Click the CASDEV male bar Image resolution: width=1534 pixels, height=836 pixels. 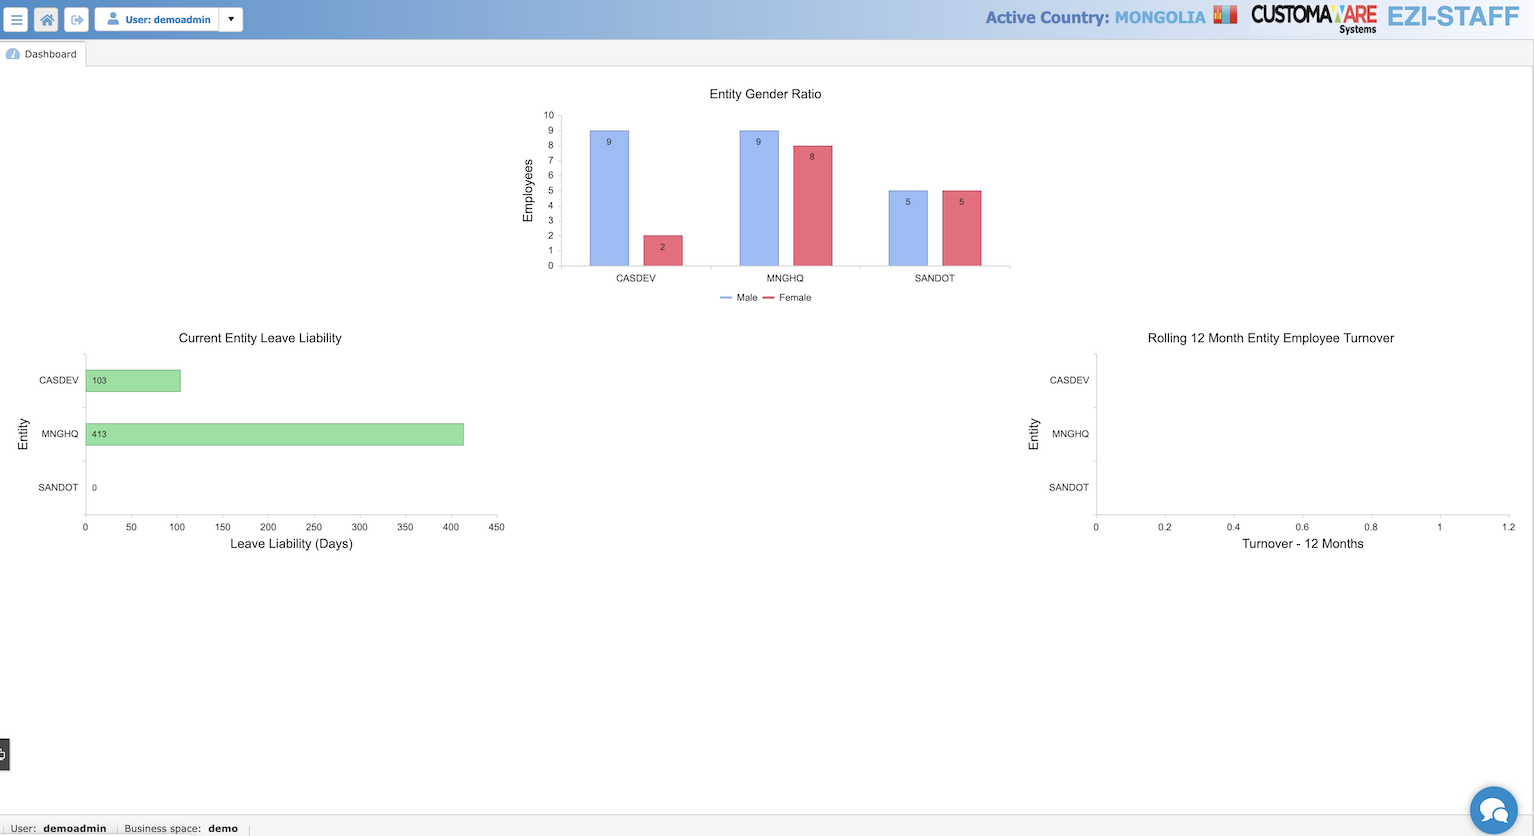click(x=609, y=198)
